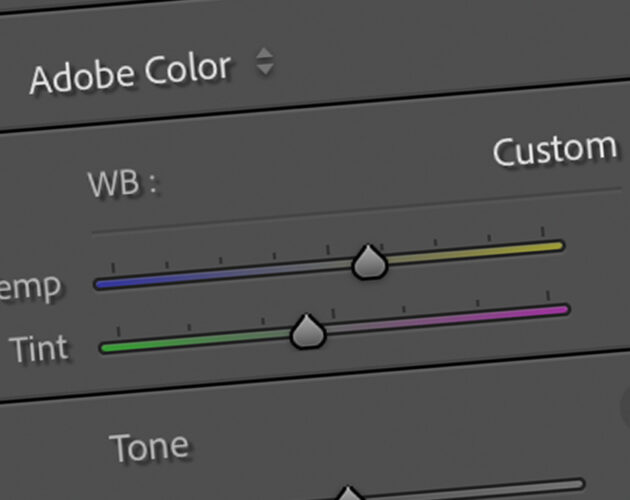This screenshot has width=630, height=500.
Task: Click the Temp label
Action: [31, 288]
